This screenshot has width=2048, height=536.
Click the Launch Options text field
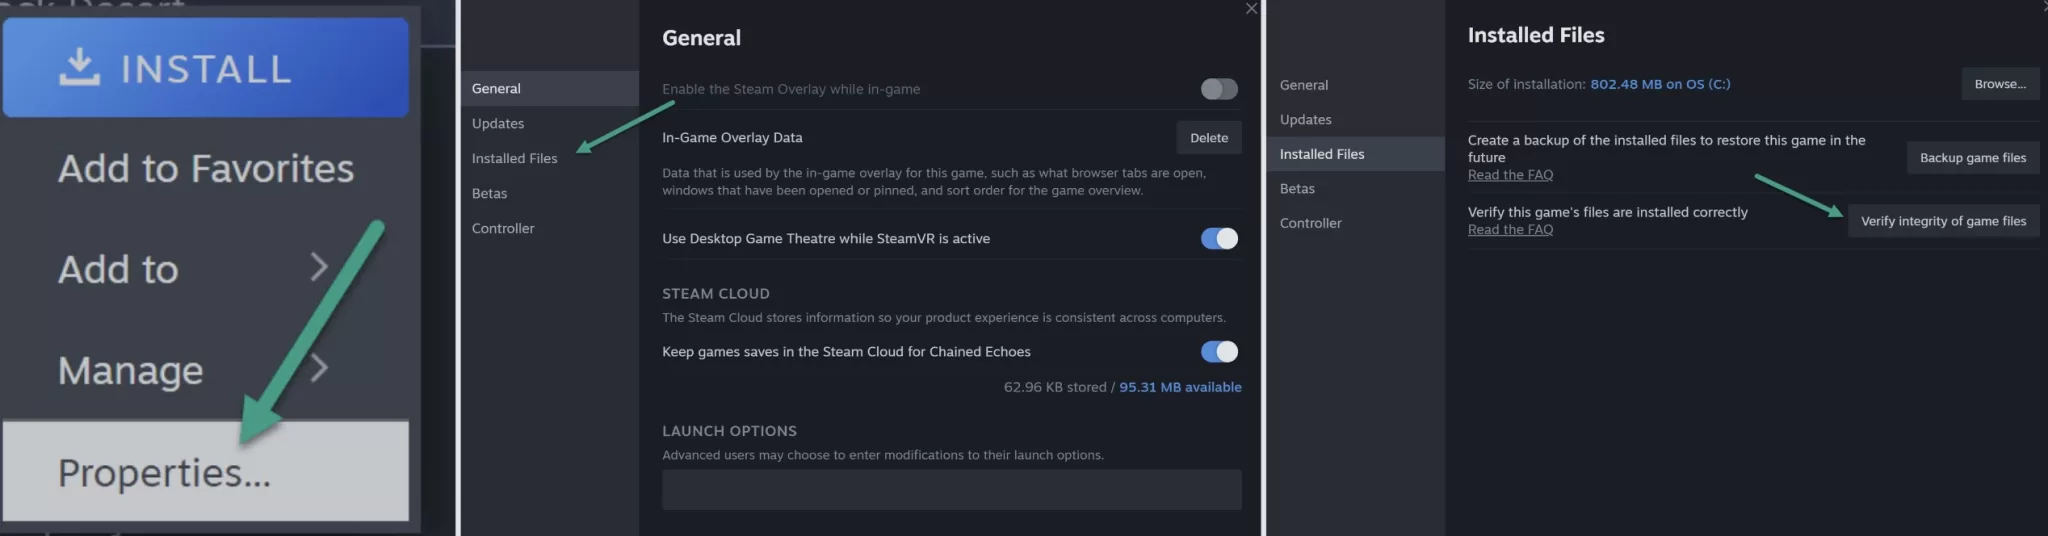tap(952, 490)
